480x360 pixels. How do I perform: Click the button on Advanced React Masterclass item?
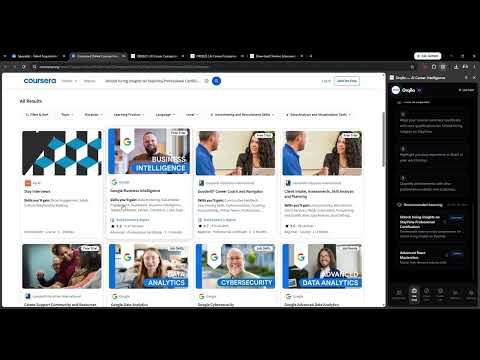(x=456, y=254)
